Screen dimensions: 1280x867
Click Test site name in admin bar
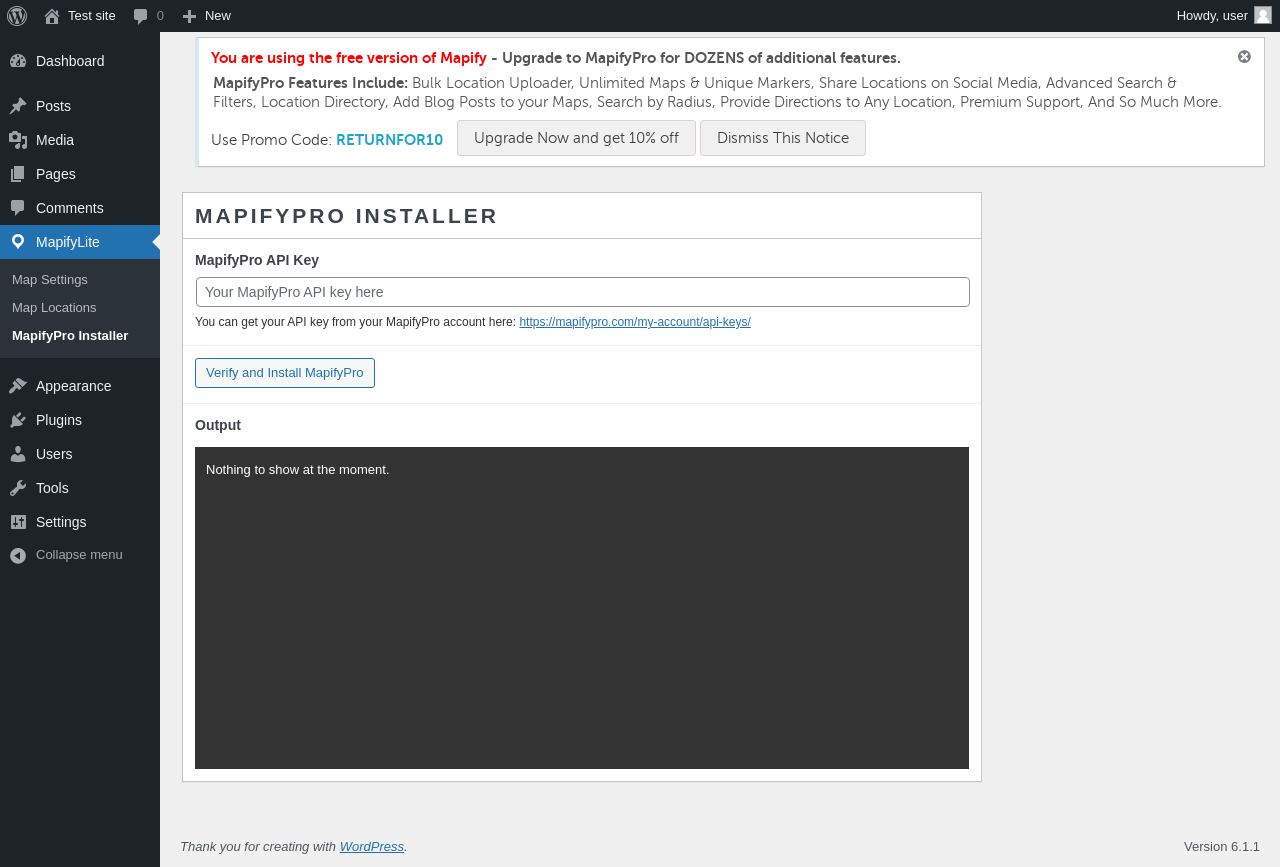click(x=92, y=16)
